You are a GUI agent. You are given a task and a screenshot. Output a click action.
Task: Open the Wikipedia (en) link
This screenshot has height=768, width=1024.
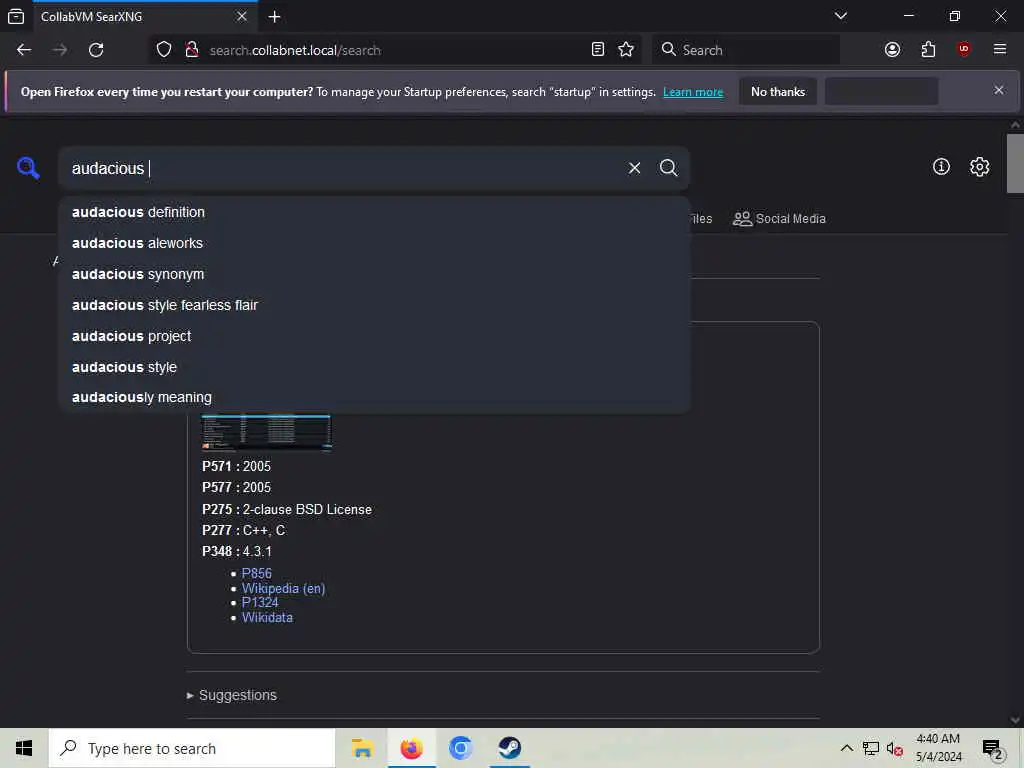283,588
